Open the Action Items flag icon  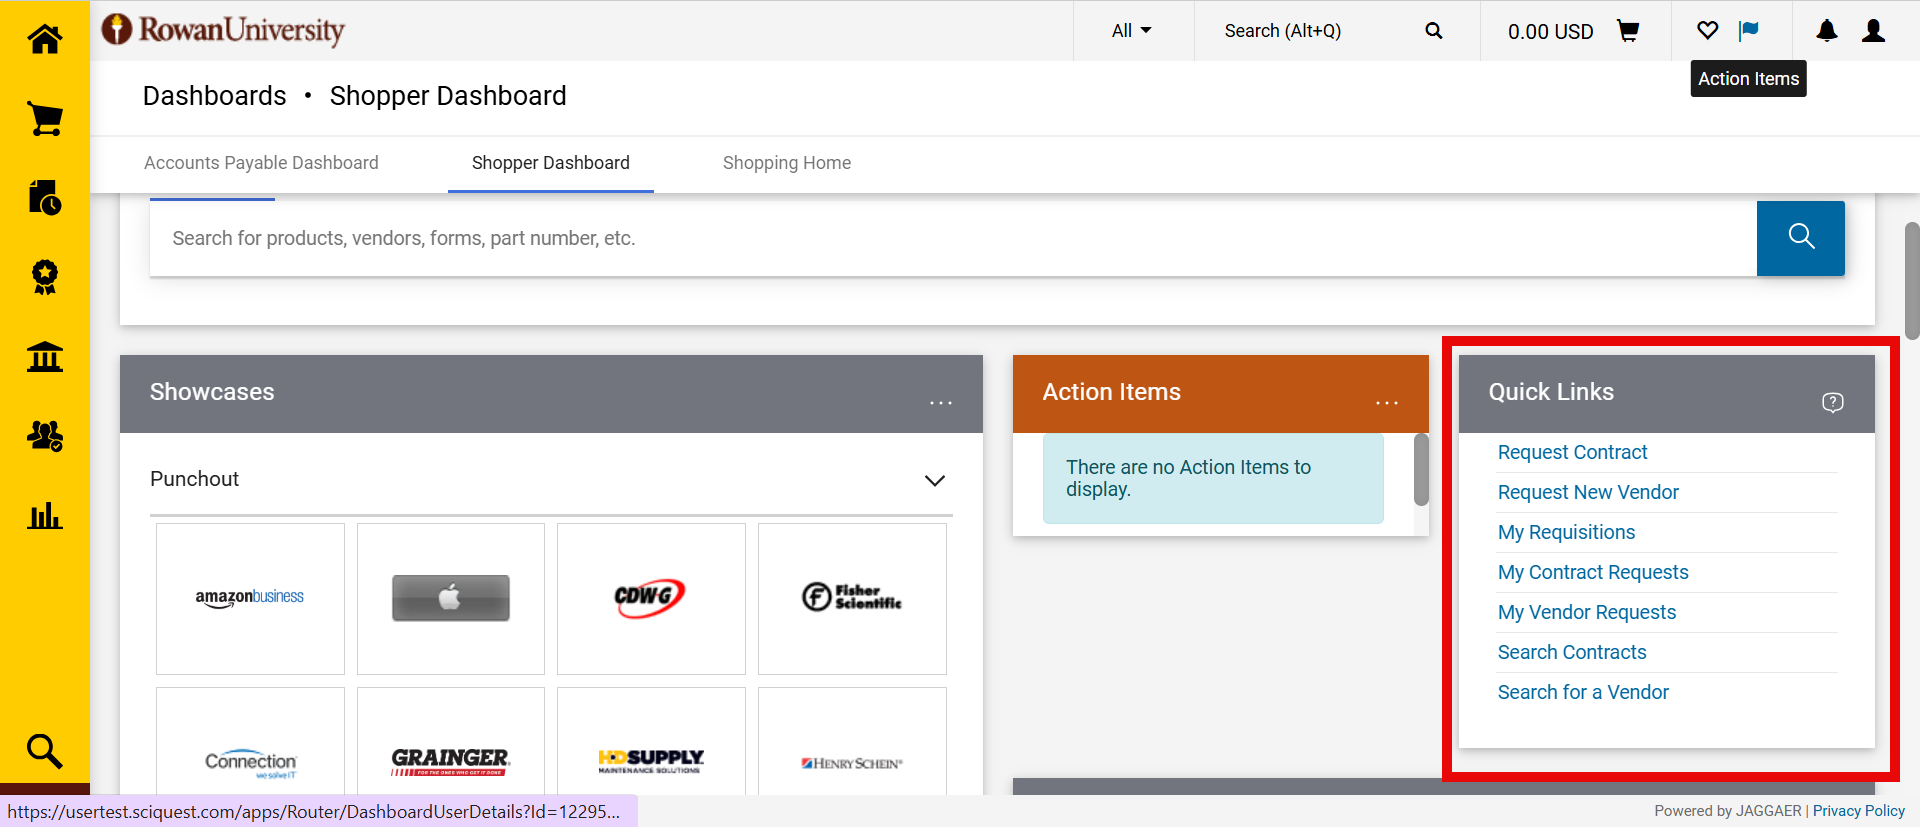(1748, 31)
